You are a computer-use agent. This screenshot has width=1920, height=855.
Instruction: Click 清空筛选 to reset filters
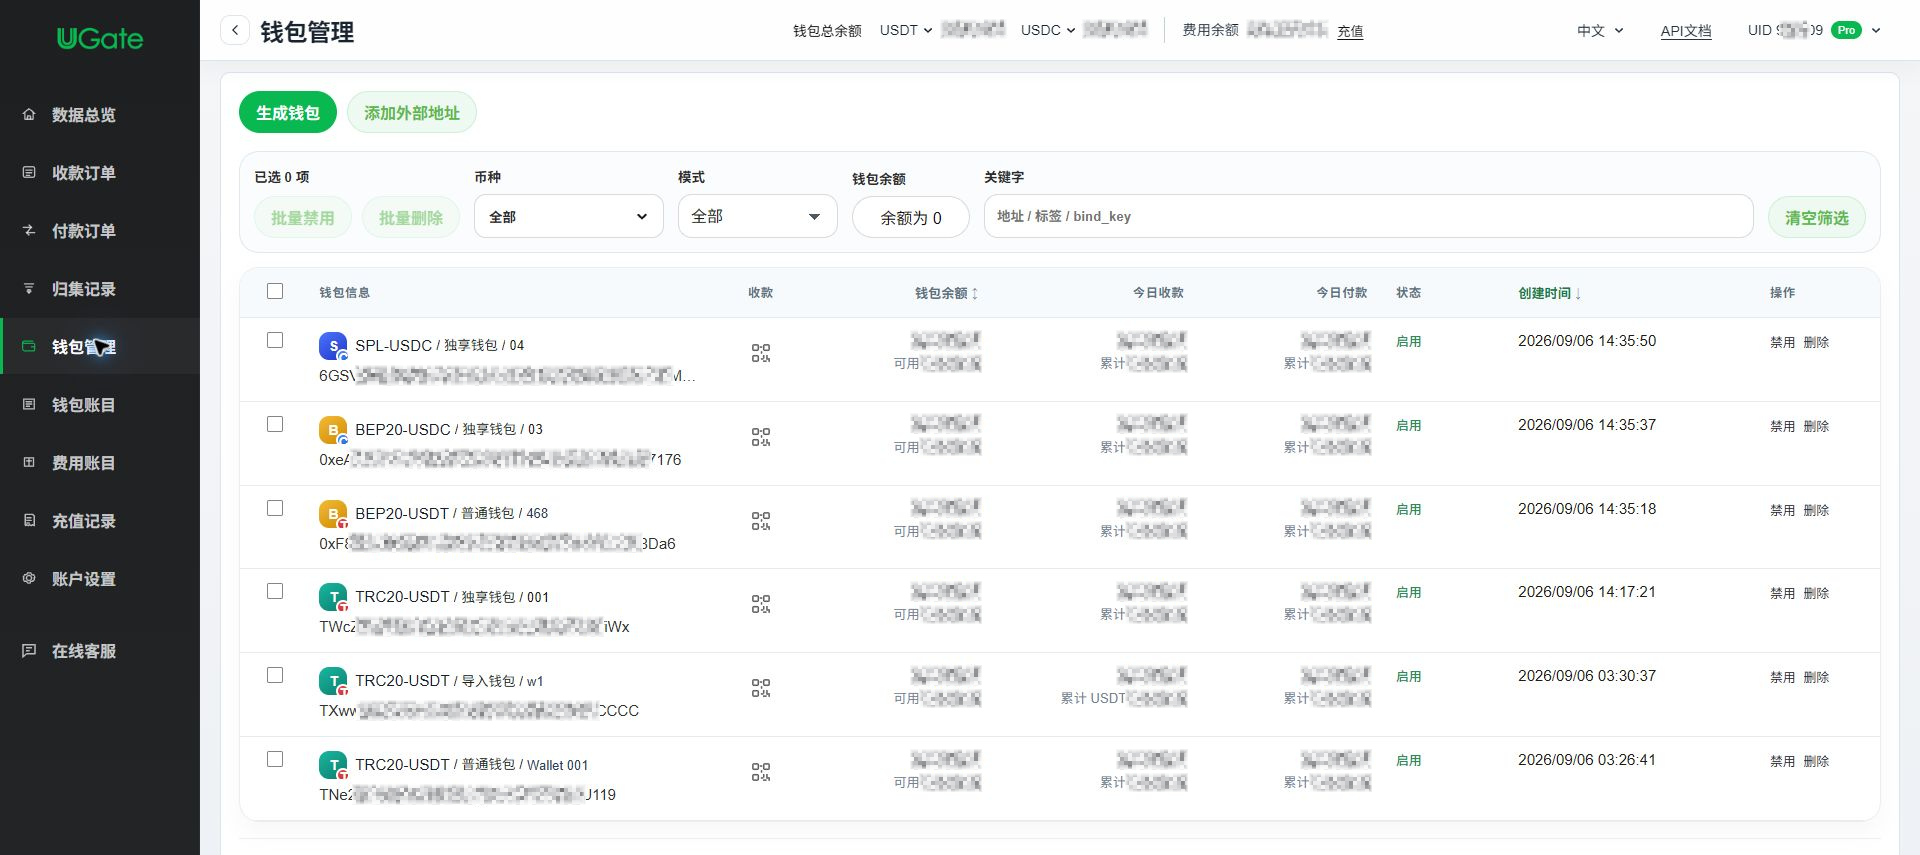(1817, 217)
